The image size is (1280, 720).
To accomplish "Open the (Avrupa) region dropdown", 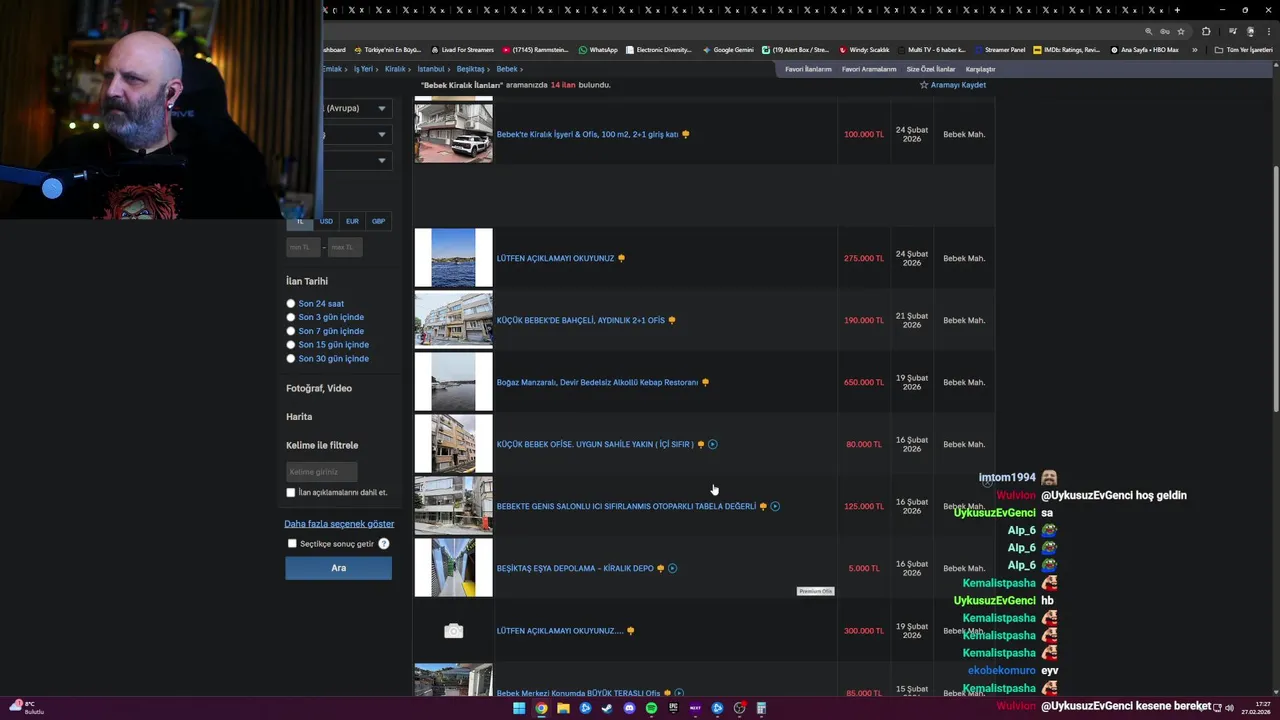I will (x=355, y=108).
